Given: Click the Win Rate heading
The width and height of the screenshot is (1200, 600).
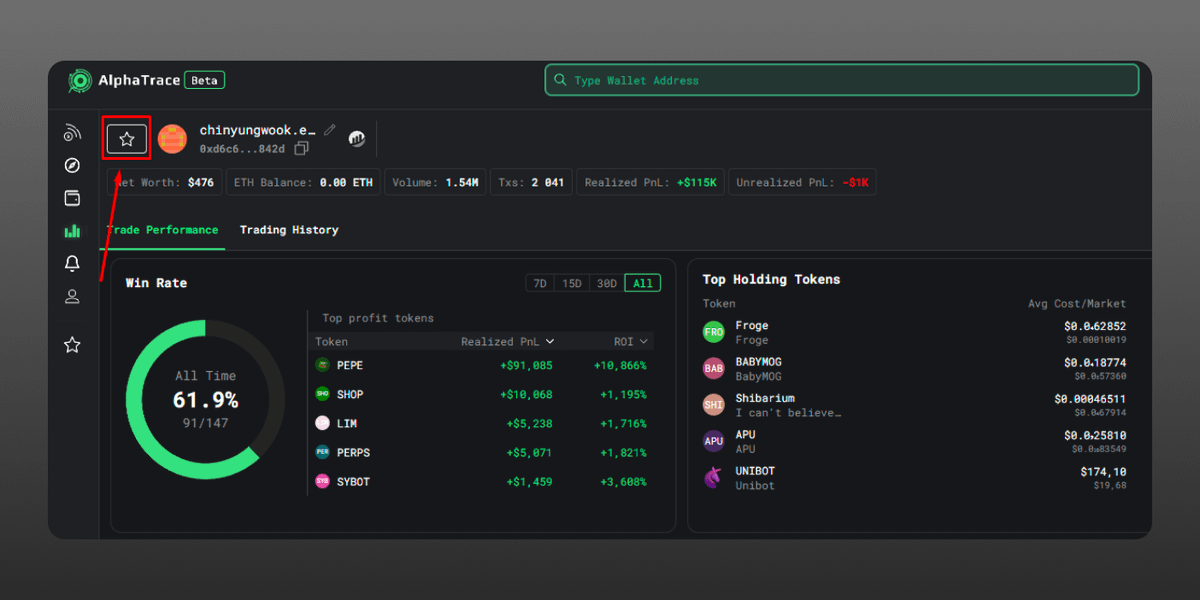Looking at the screenshot, I should (x=156, y=283).
